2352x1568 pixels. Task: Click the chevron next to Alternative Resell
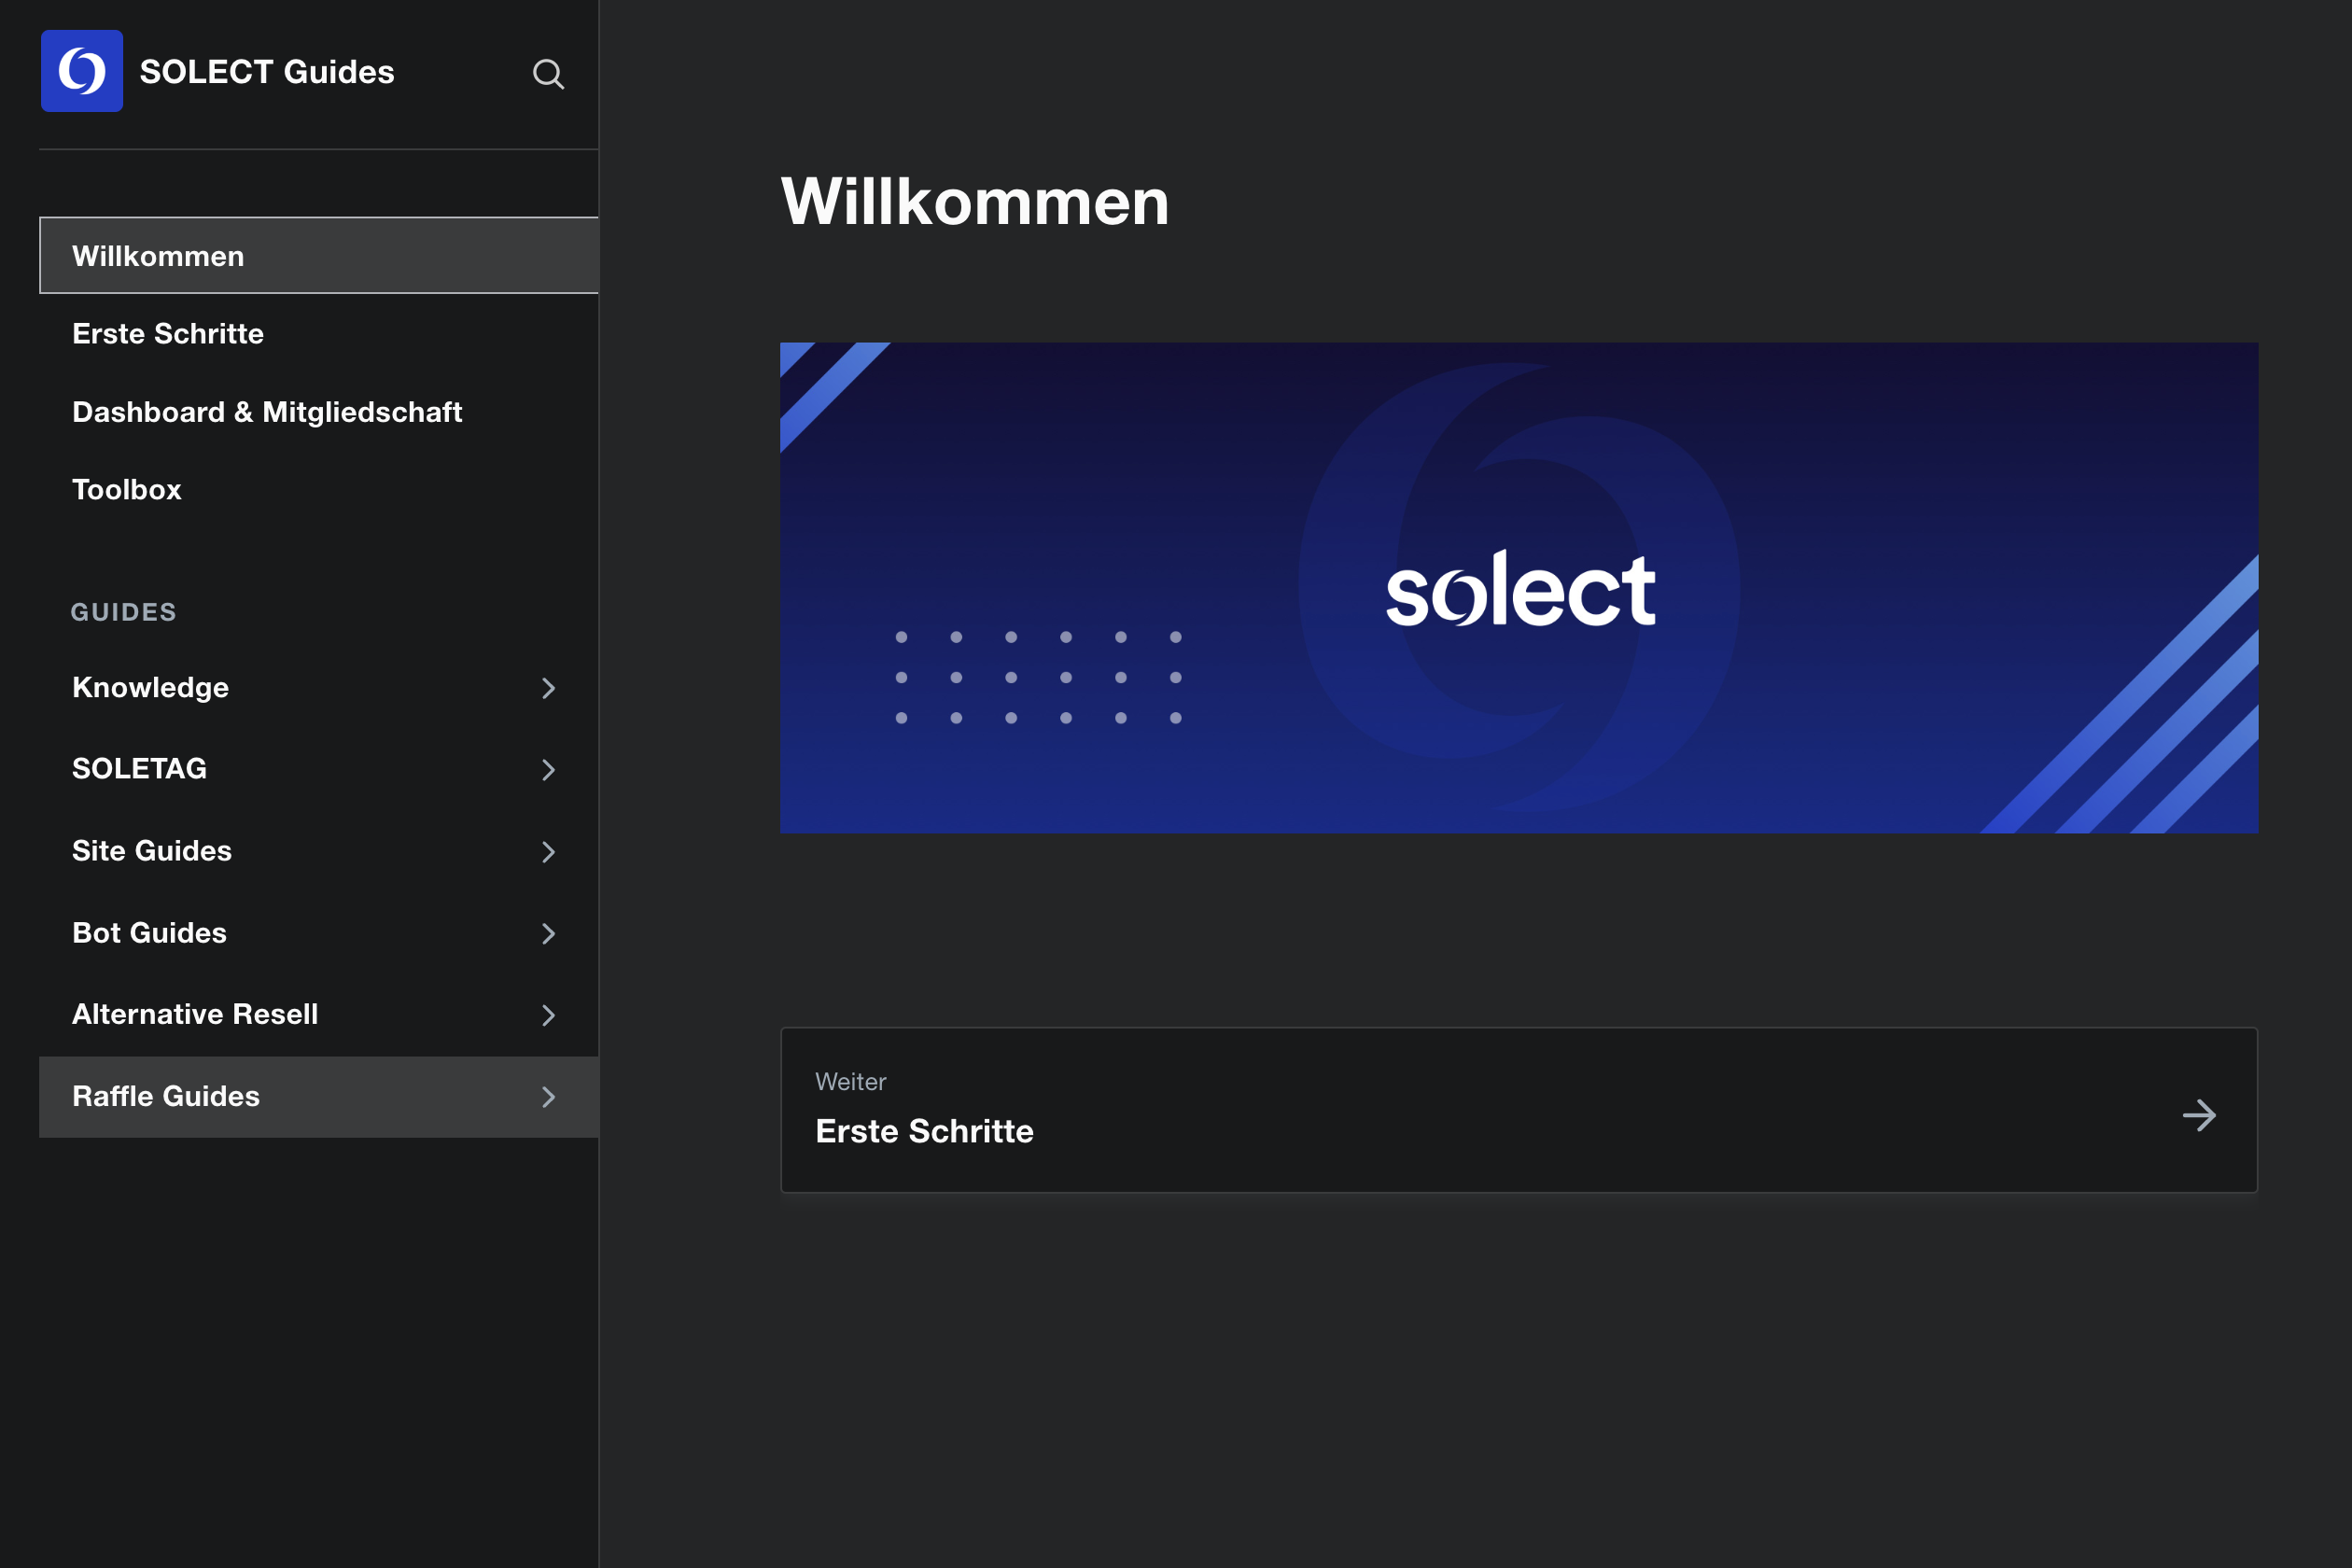[548, 1015]
